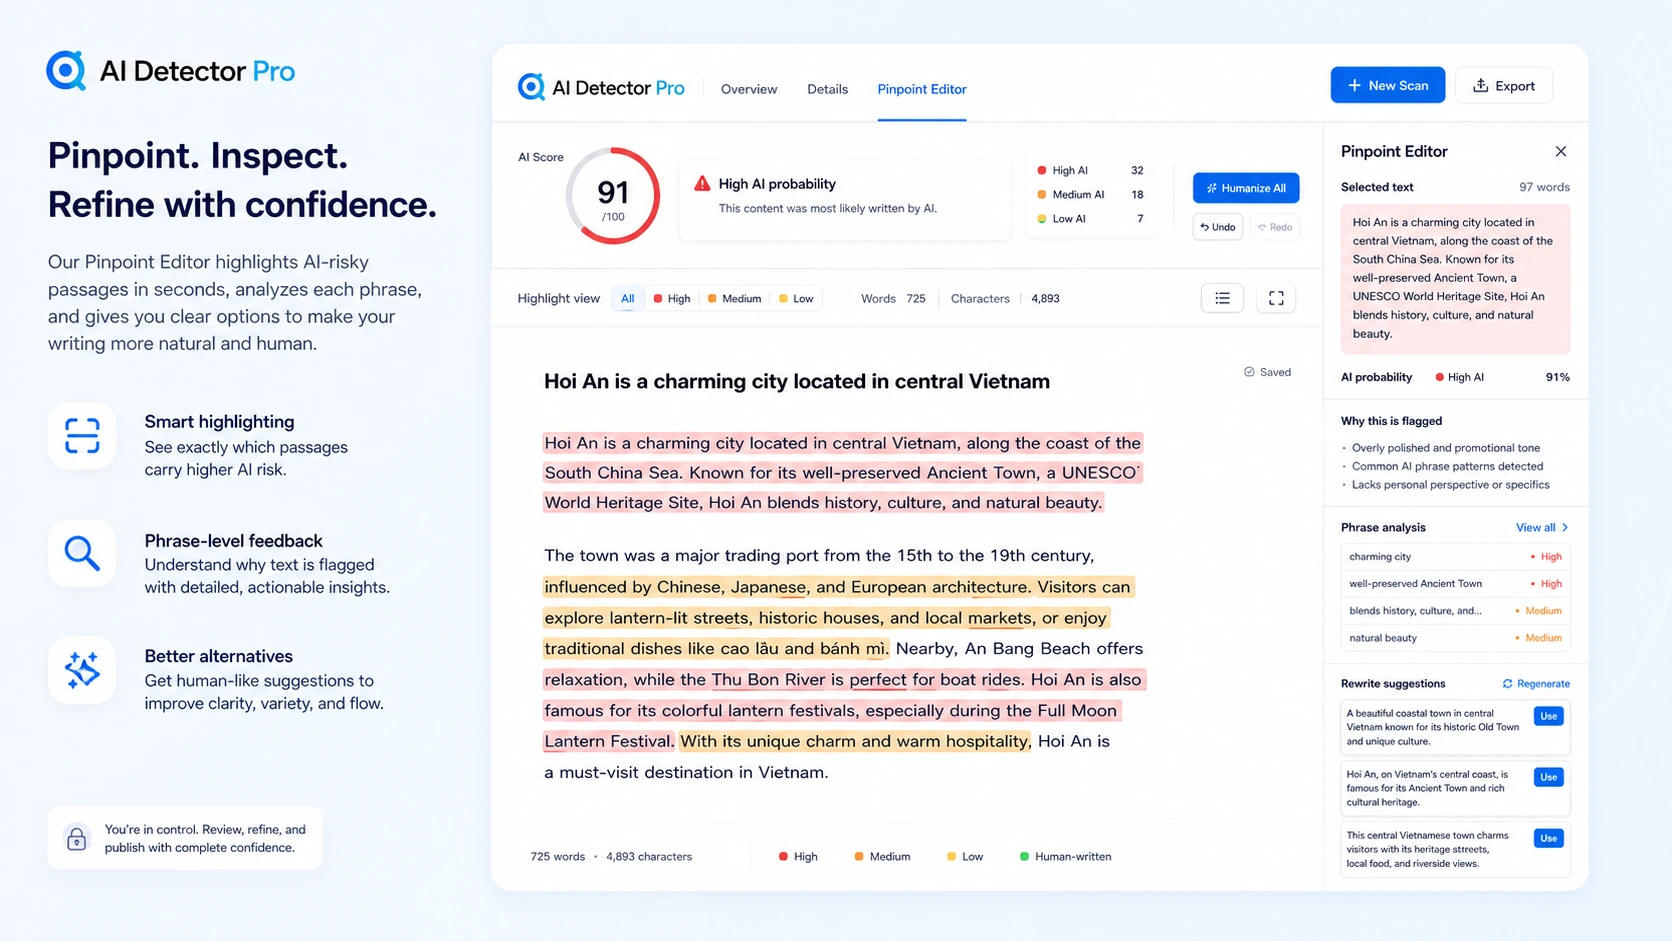This screenshot has width=1672, height=941.
Task: Use the 'This central Vietnamese town charms' suggestion
Action: coord(1548,838)
